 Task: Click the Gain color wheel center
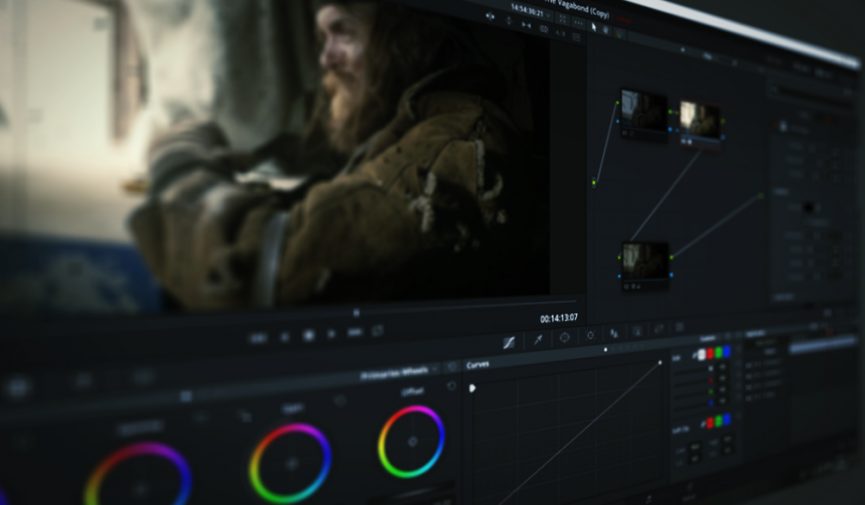click(291, 464)
